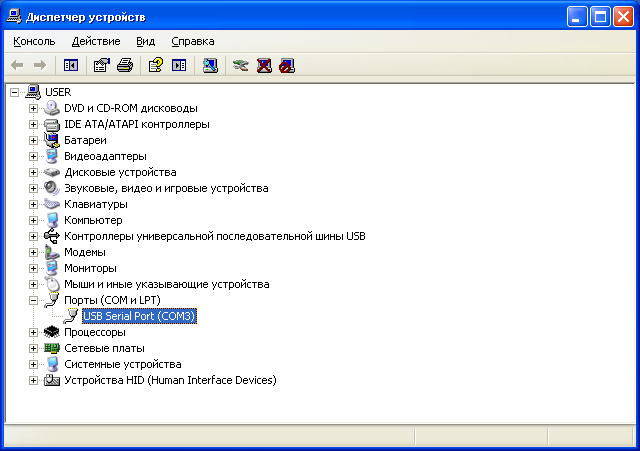
Task: Click the Мониторы monitor icon
Action: 52,268
